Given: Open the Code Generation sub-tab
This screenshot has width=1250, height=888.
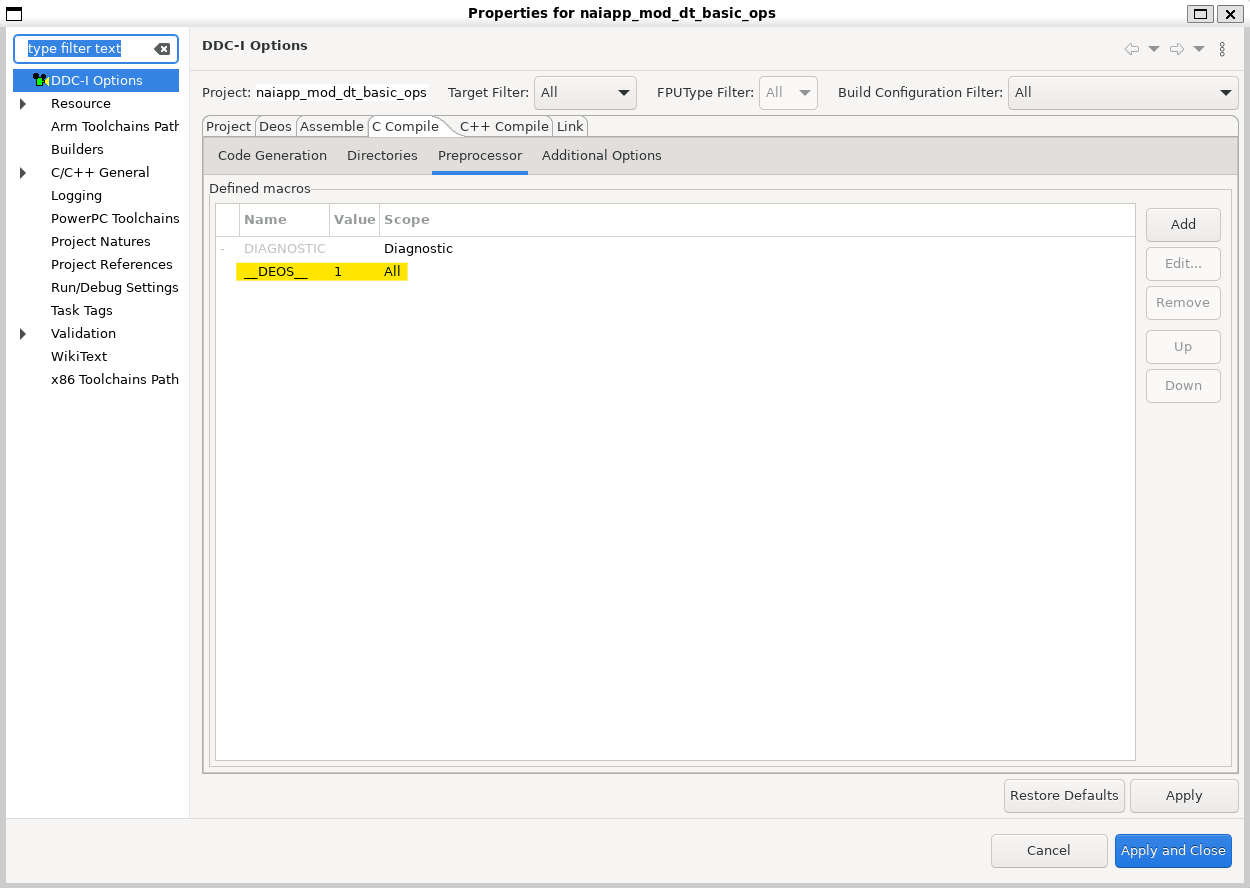Looking at the screenshot, I should click(272, 156).
